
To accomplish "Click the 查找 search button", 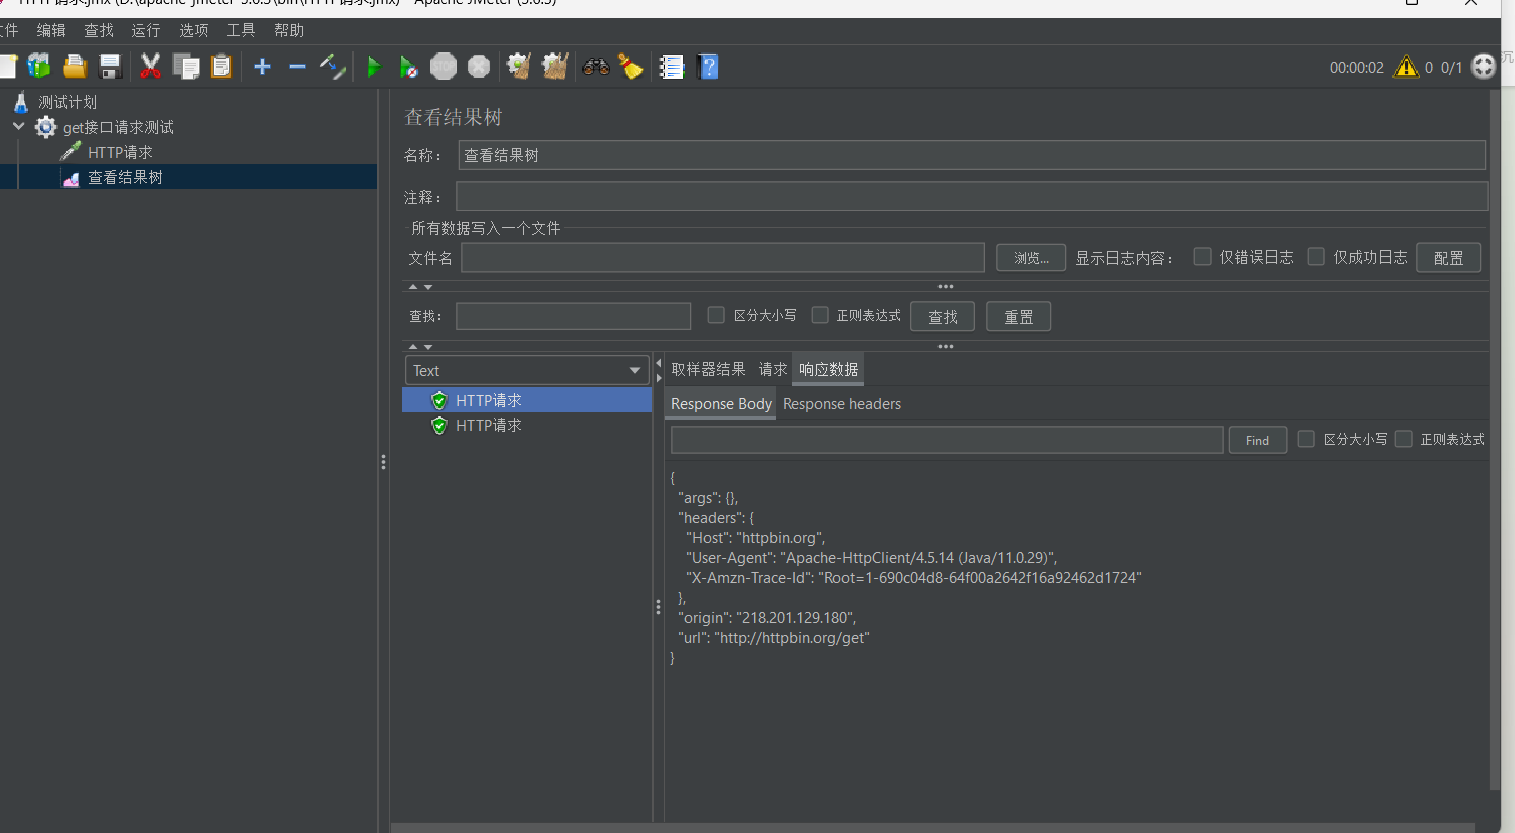I will (x=942, y=317).
